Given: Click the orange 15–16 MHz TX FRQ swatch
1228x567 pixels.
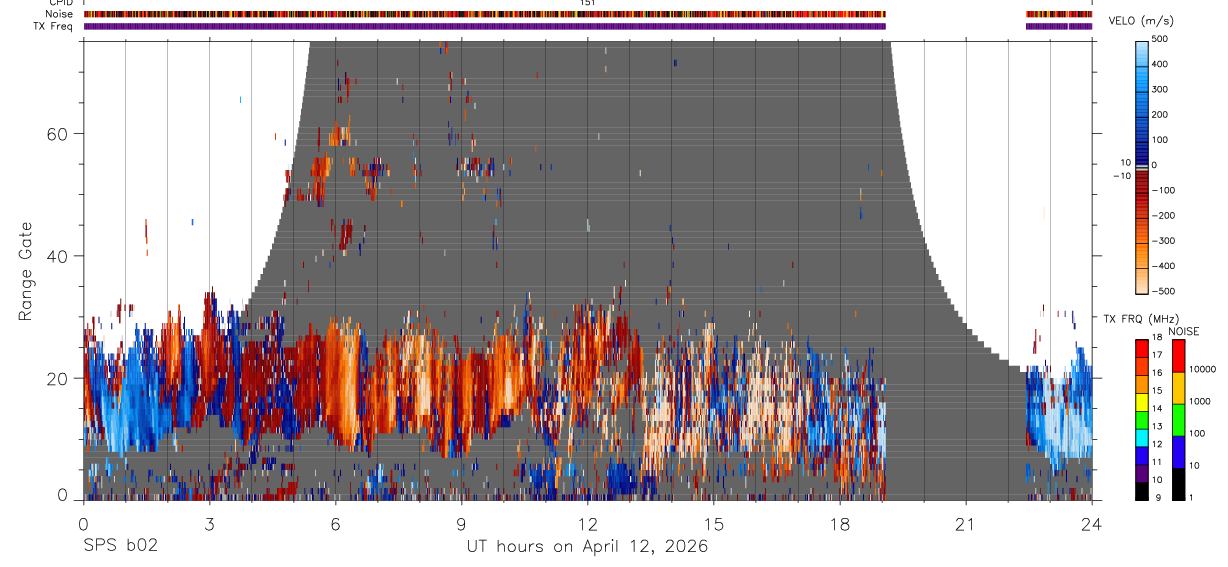Looking at the screenshot, I should [x=1142, y=384].
